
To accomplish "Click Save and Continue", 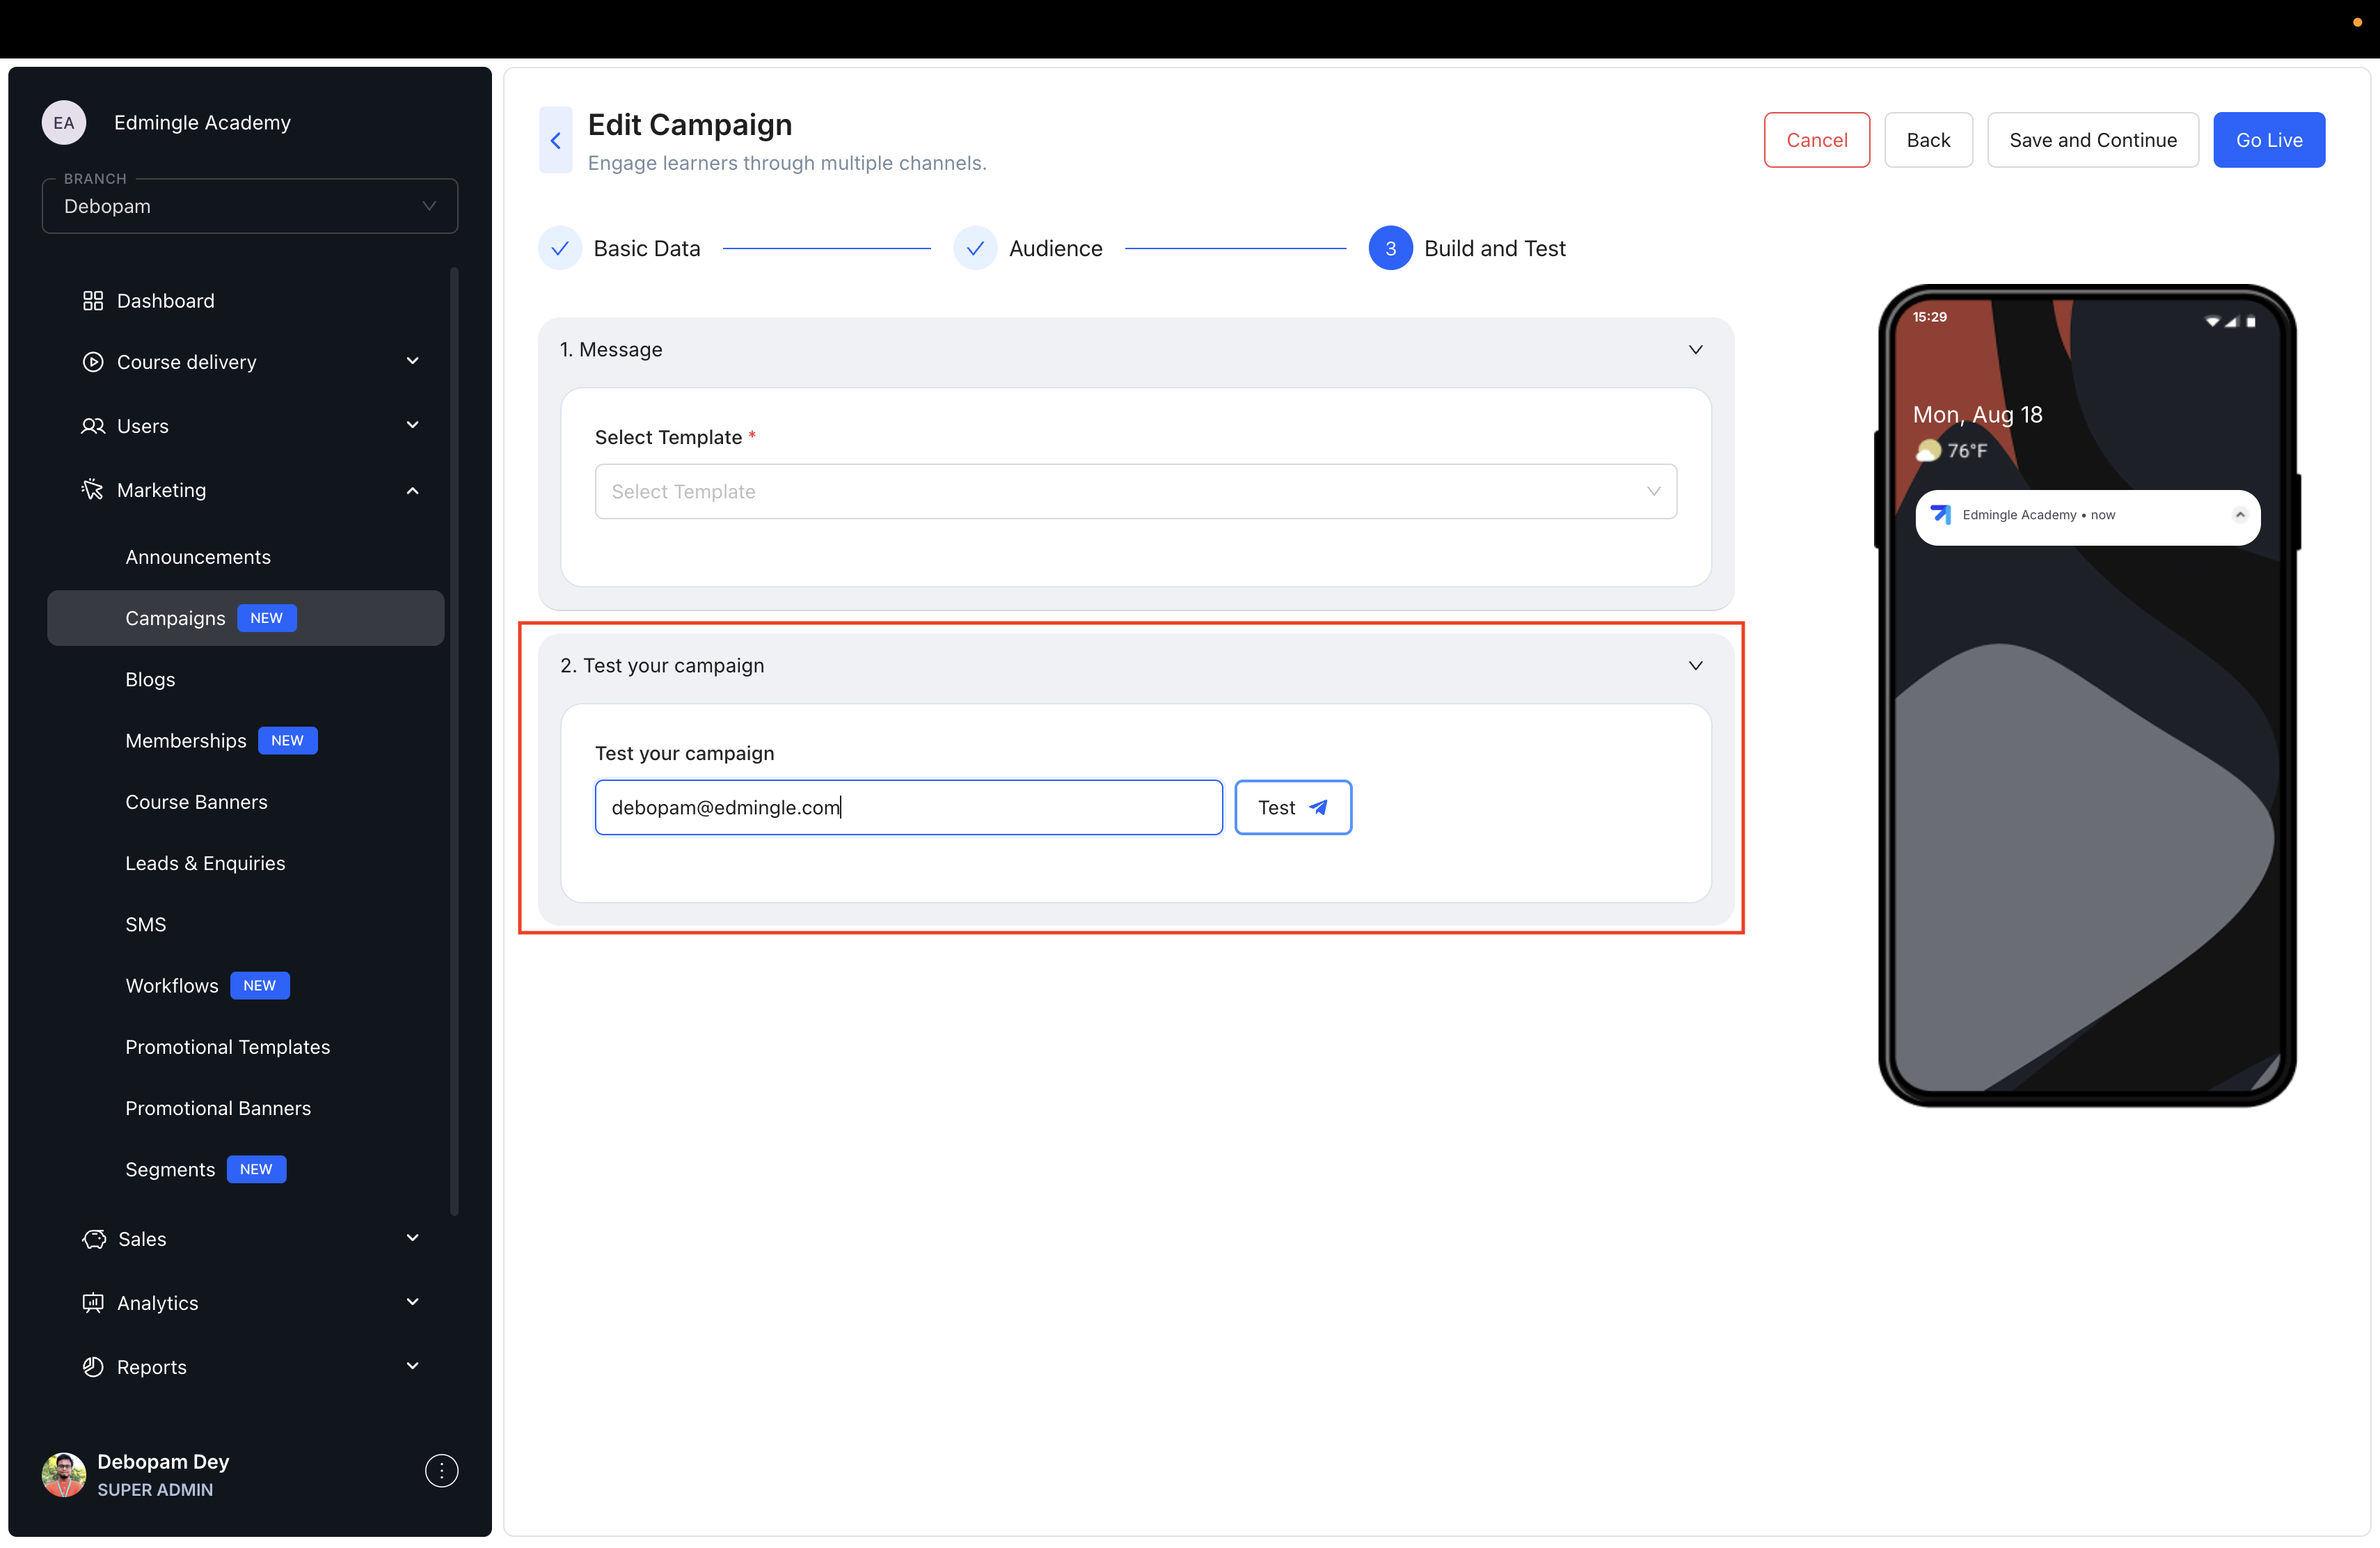I will click(2093, 140).
